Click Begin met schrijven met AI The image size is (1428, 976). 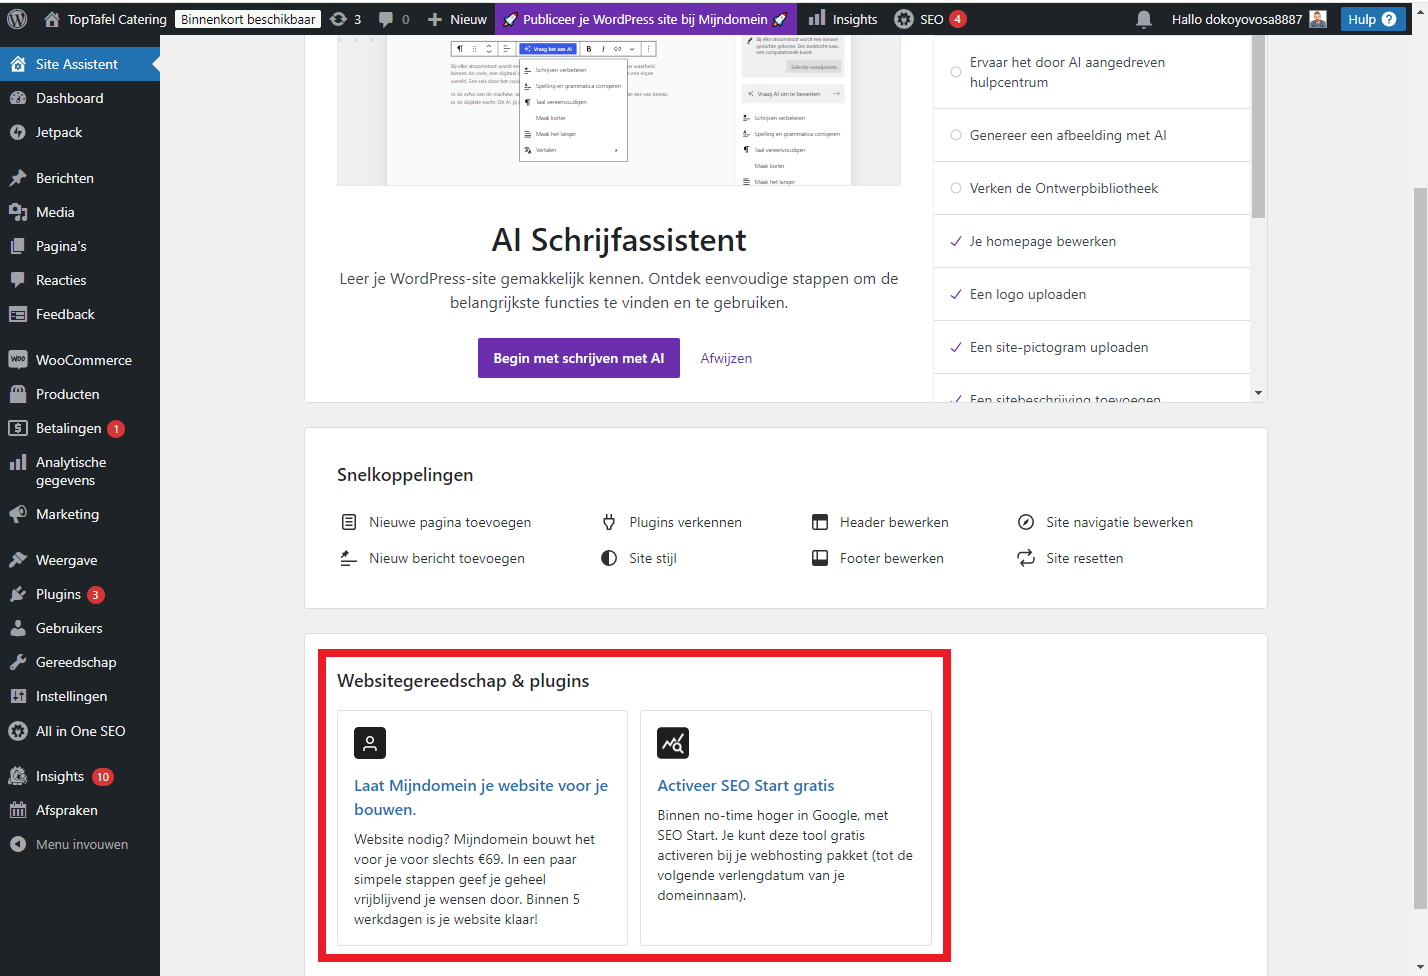(579, 358)
